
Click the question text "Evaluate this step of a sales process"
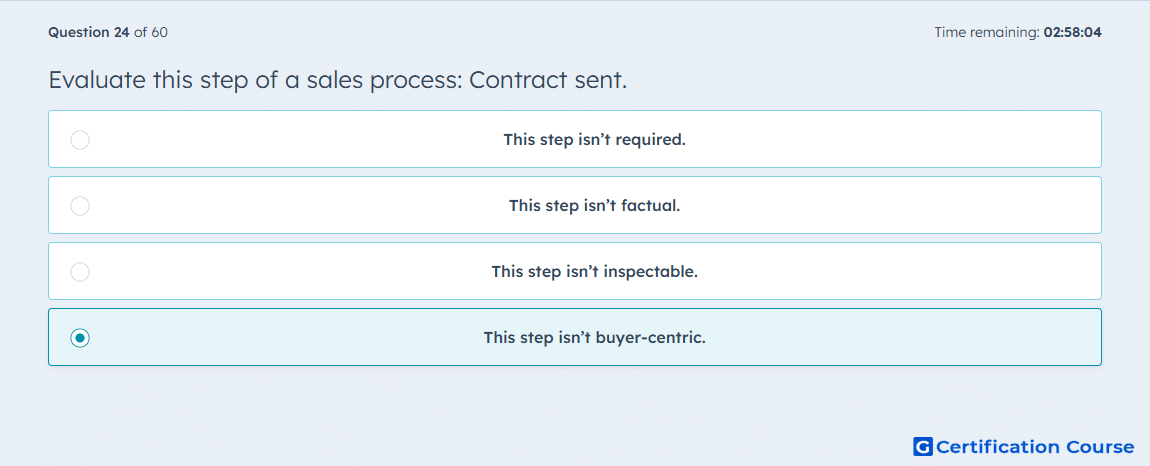click(x=255, y=81)
